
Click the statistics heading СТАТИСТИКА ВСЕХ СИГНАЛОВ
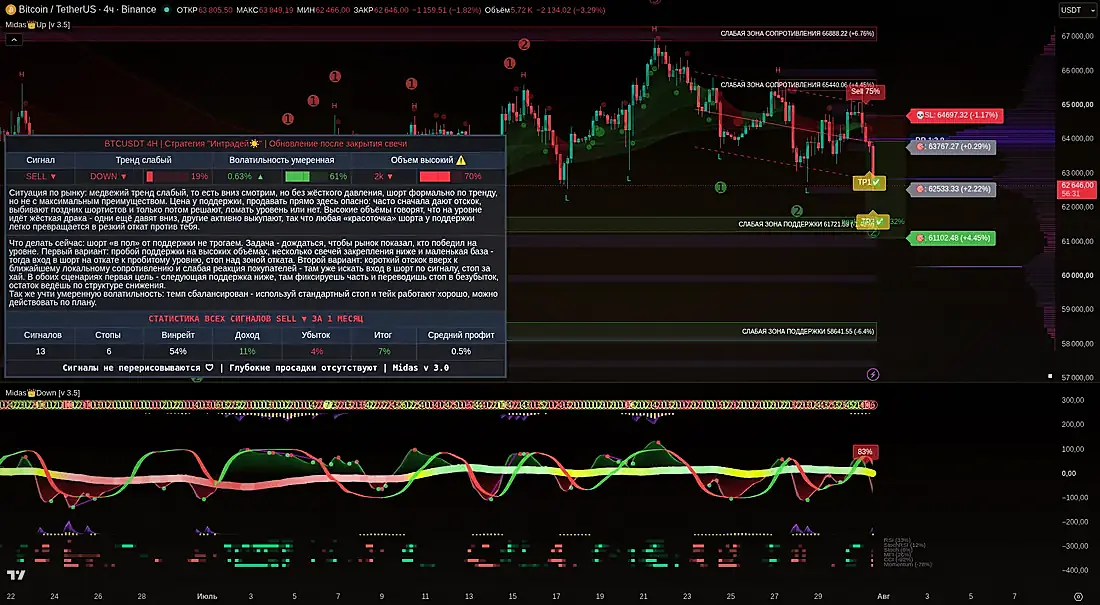[x=255, y=319]
